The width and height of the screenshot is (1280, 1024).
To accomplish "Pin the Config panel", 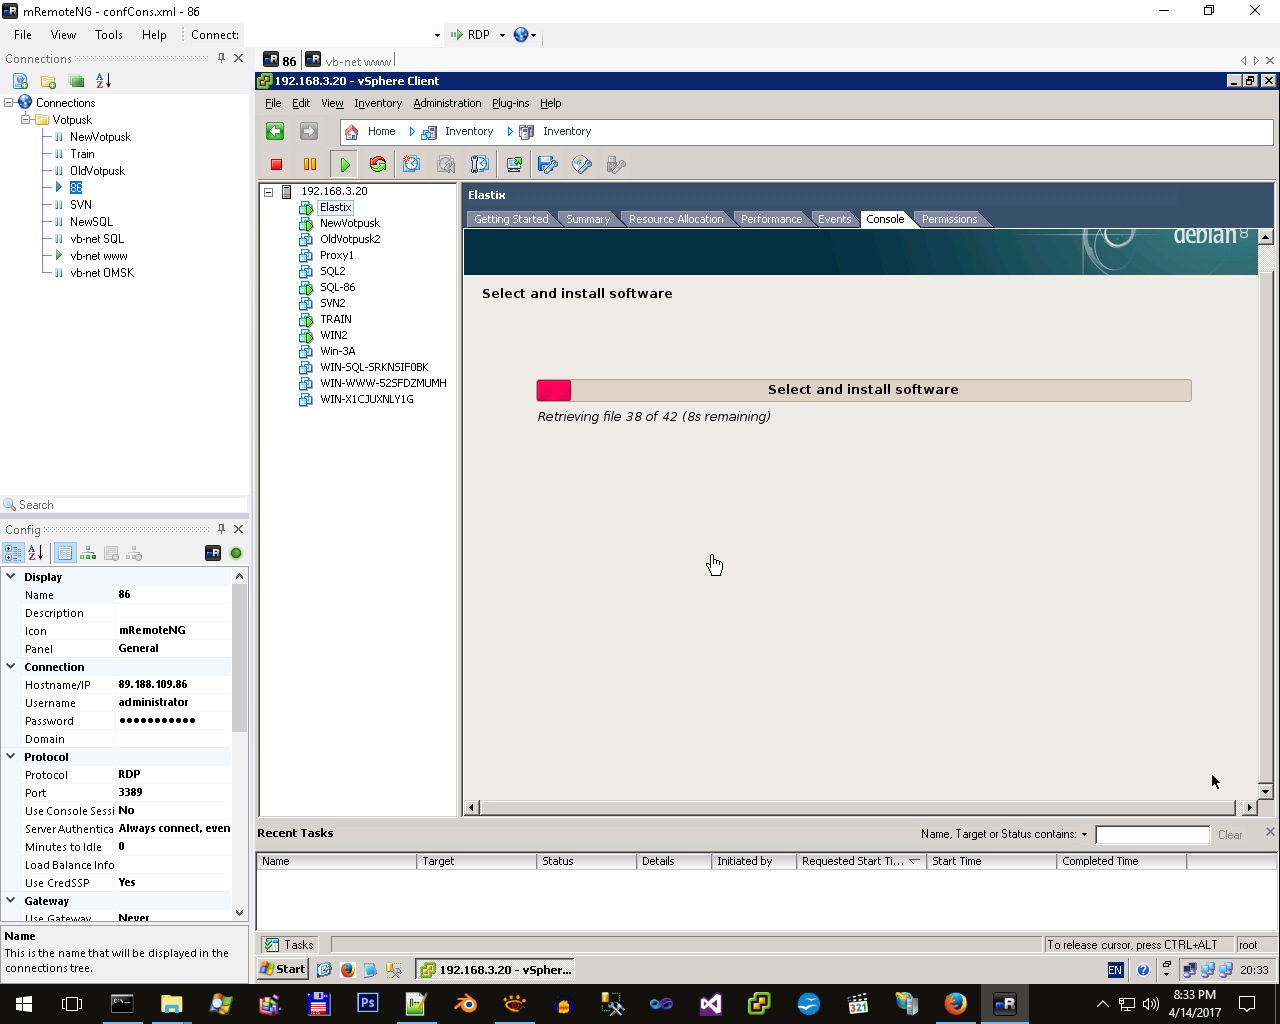I will pos(222,529).
